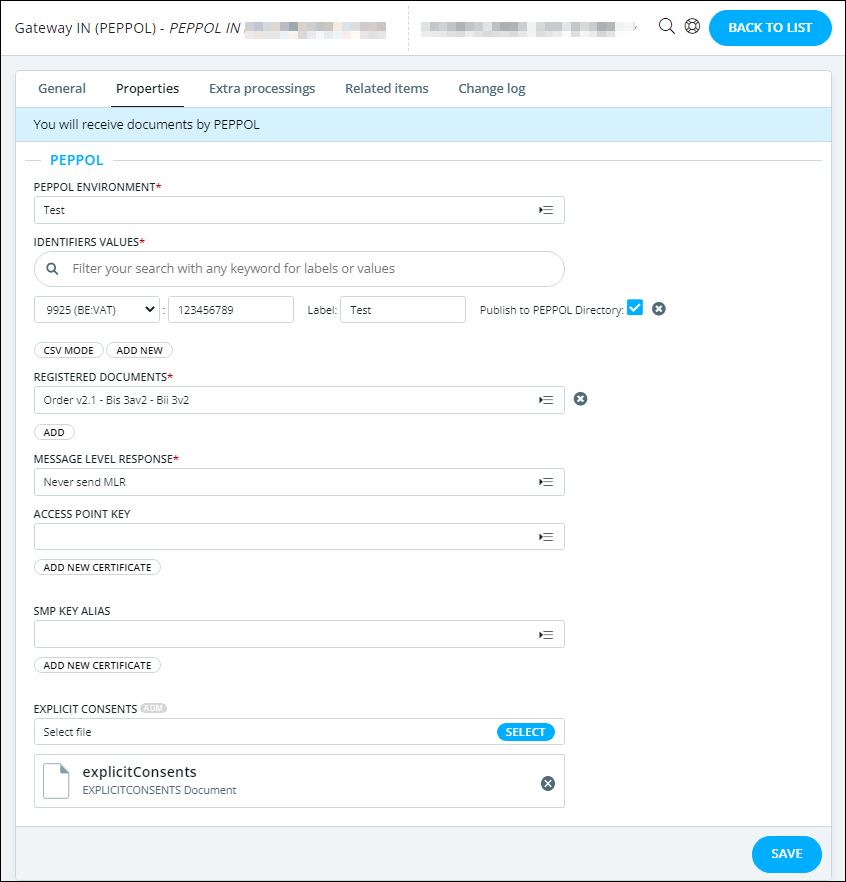The height and width of the screenshot is (882, 846).
Task: Delete the explicitConsents file attachment
Action: point(548,783)
